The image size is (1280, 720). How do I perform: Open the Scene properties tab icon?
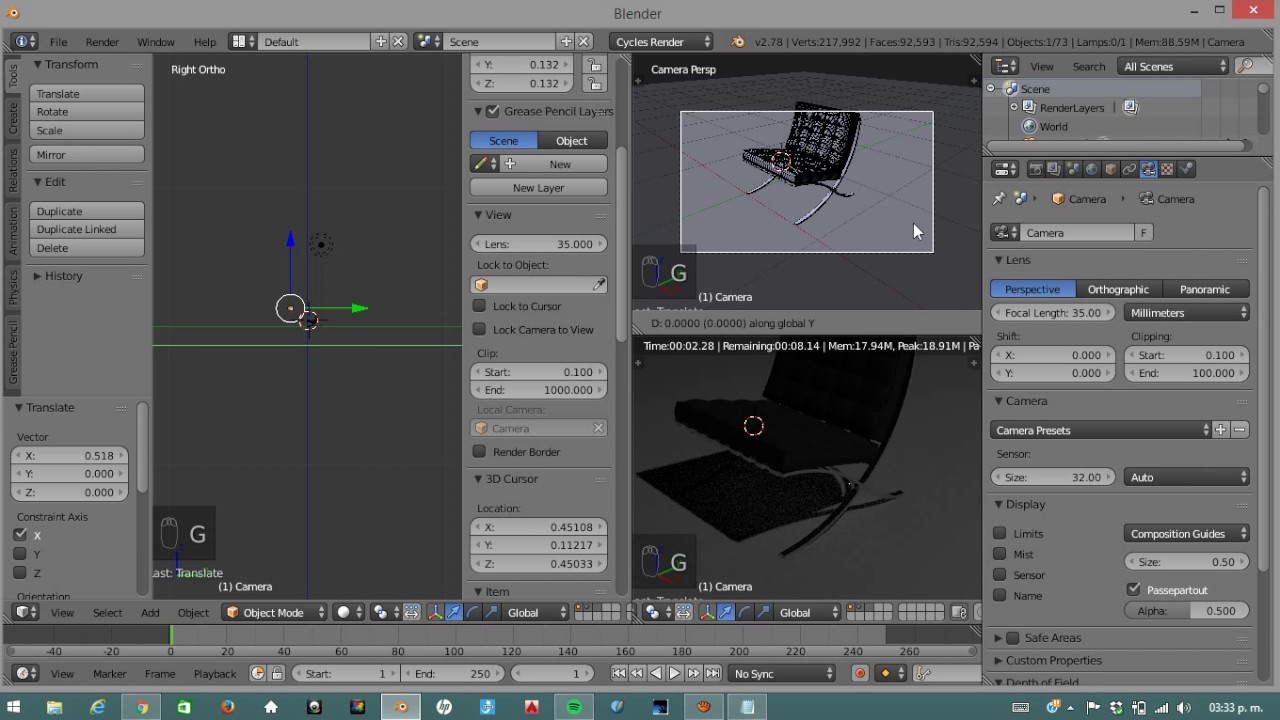(x=1073, y=169)
